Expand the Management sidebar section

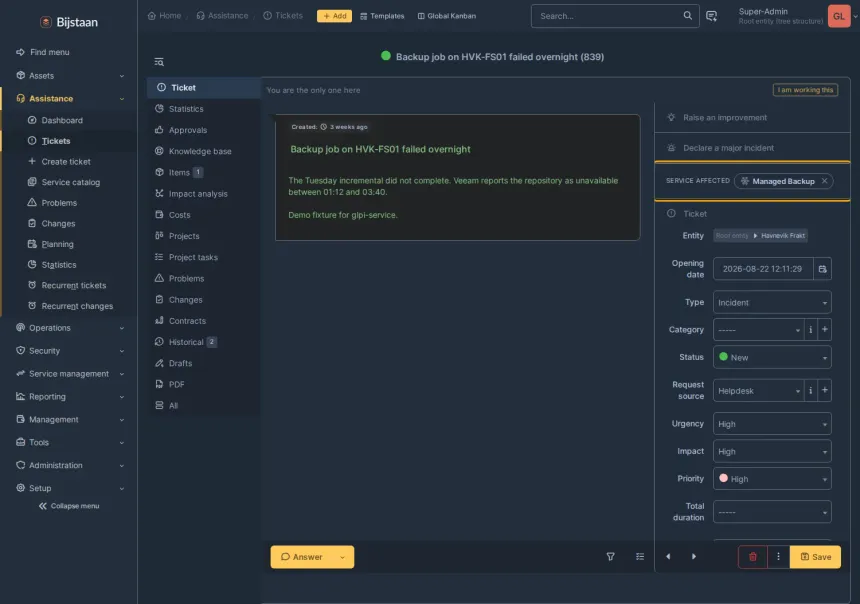coord(70,419)
